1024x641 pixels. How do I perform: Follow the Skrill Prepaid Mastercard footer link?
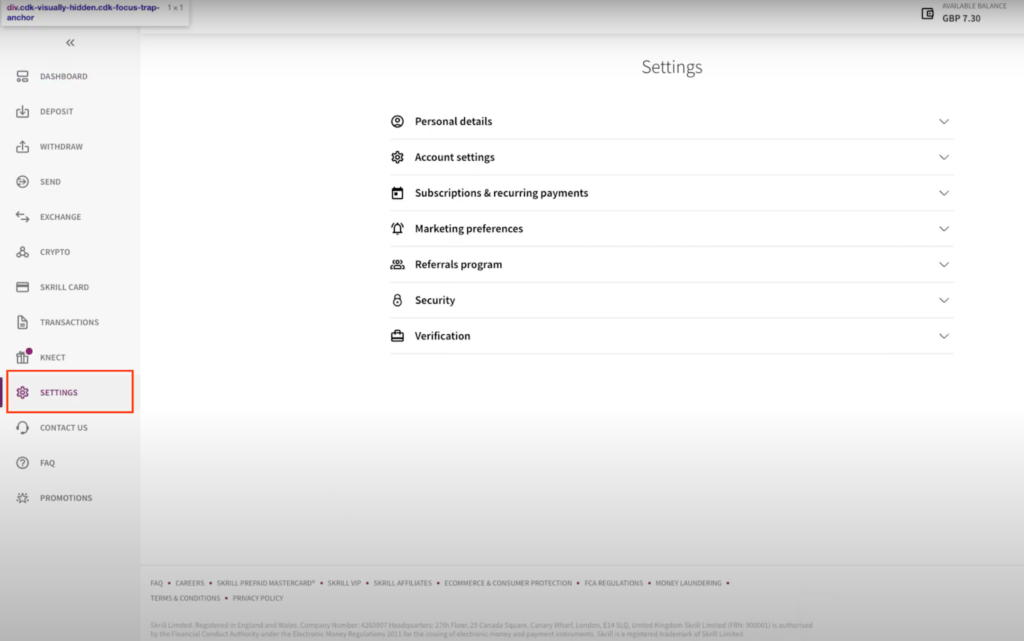click(x=266, y=583)
